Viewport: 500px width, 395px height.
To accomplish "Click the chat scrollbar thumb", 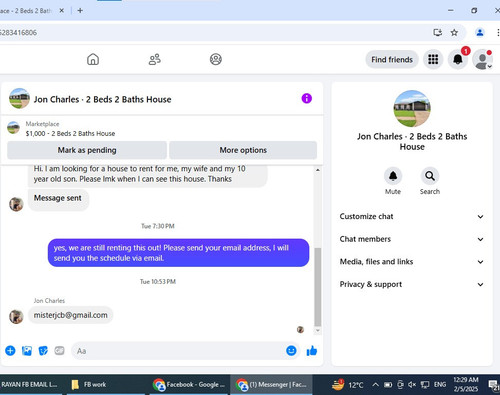I will tap(318, 287).
